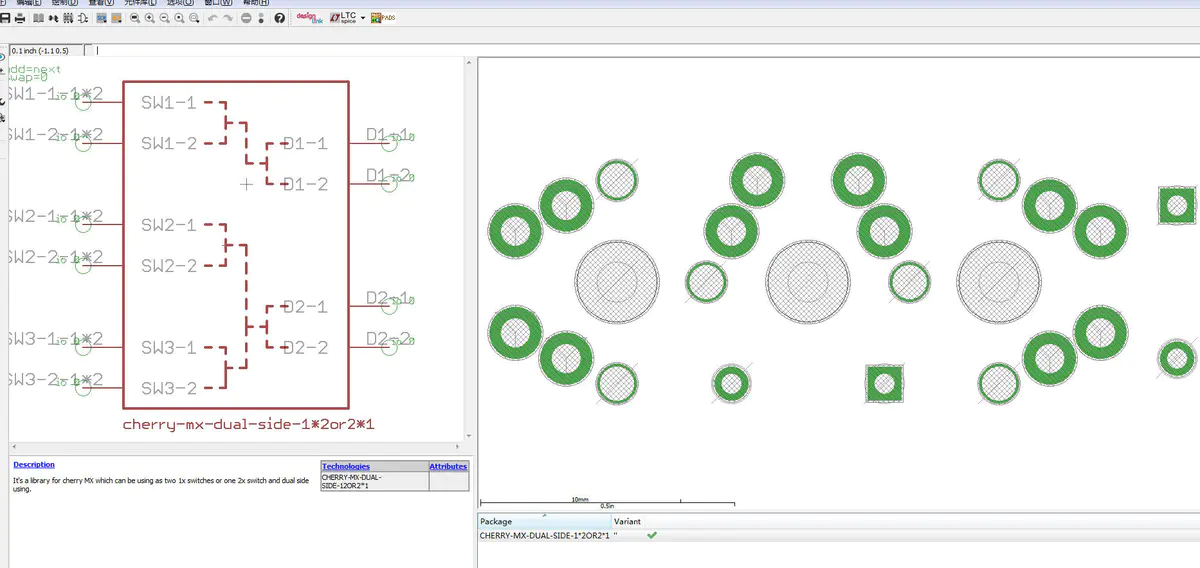Click the Technologies header link
Screen dimensions: 1200x568
pyautogui.click(x=346, y=467)
